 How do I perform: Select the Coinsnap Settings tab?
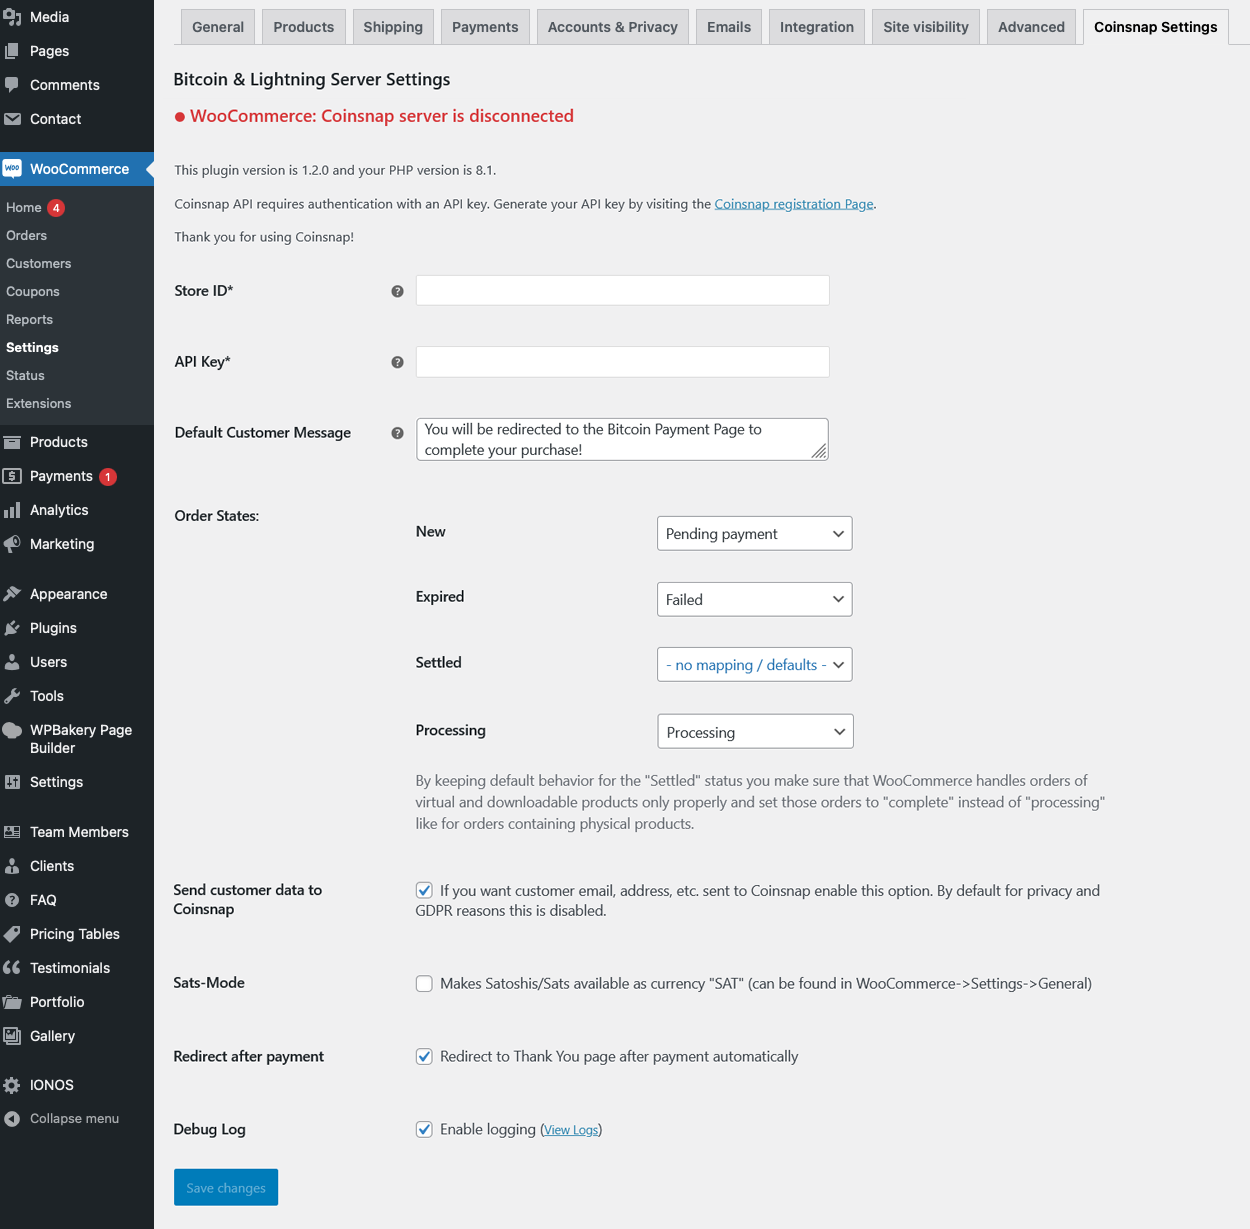[x=1156, y=27]
